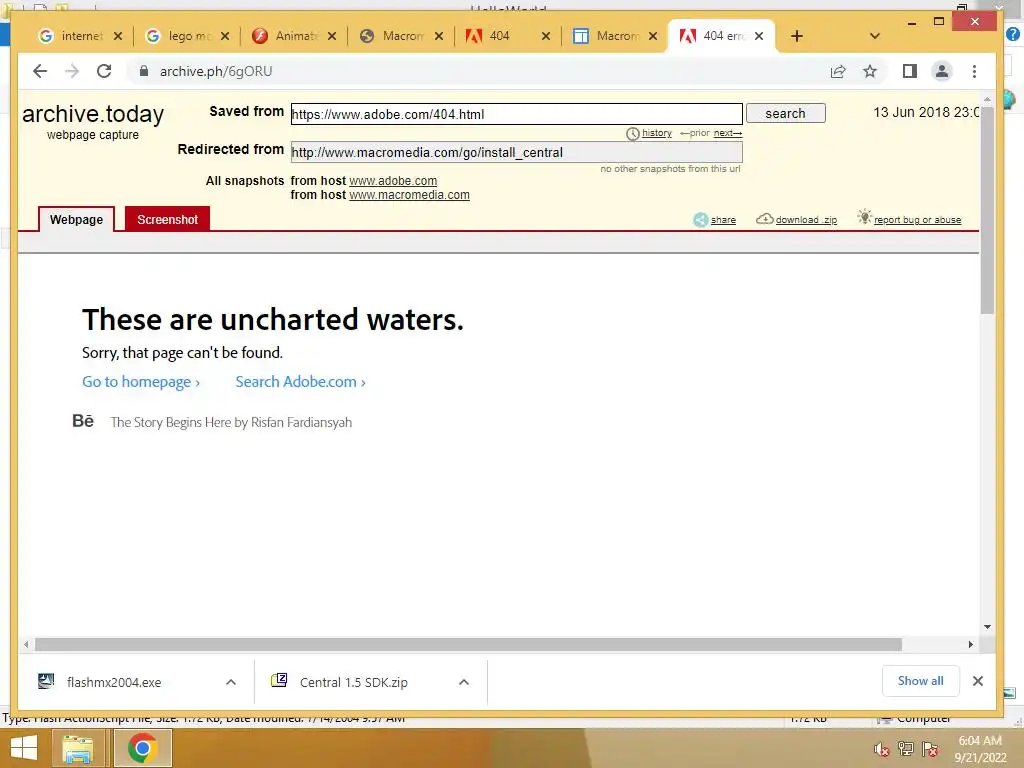Click the muted volume tray icon
The height and width of the screenshot is (768, 1024).
tap(882, 749)
